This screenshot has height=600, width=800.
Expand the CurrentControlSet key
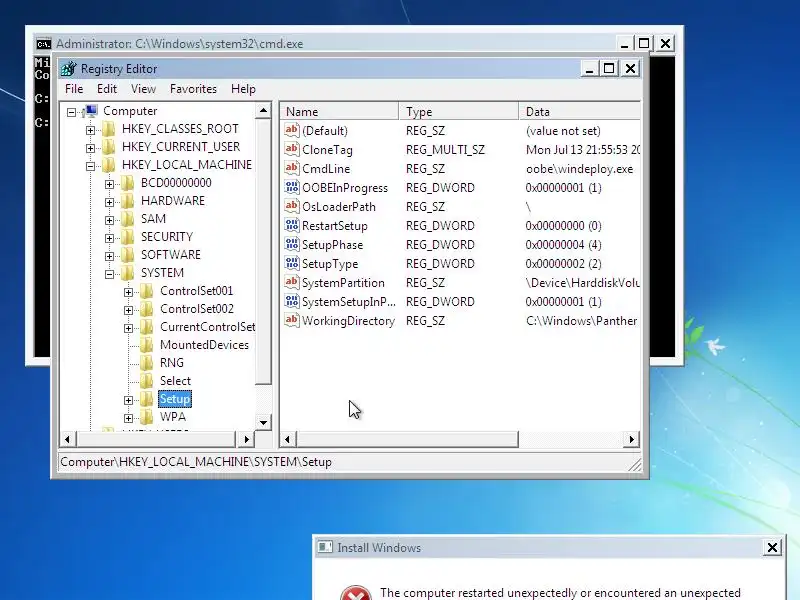pyautogui.click(x=128, y=328)
